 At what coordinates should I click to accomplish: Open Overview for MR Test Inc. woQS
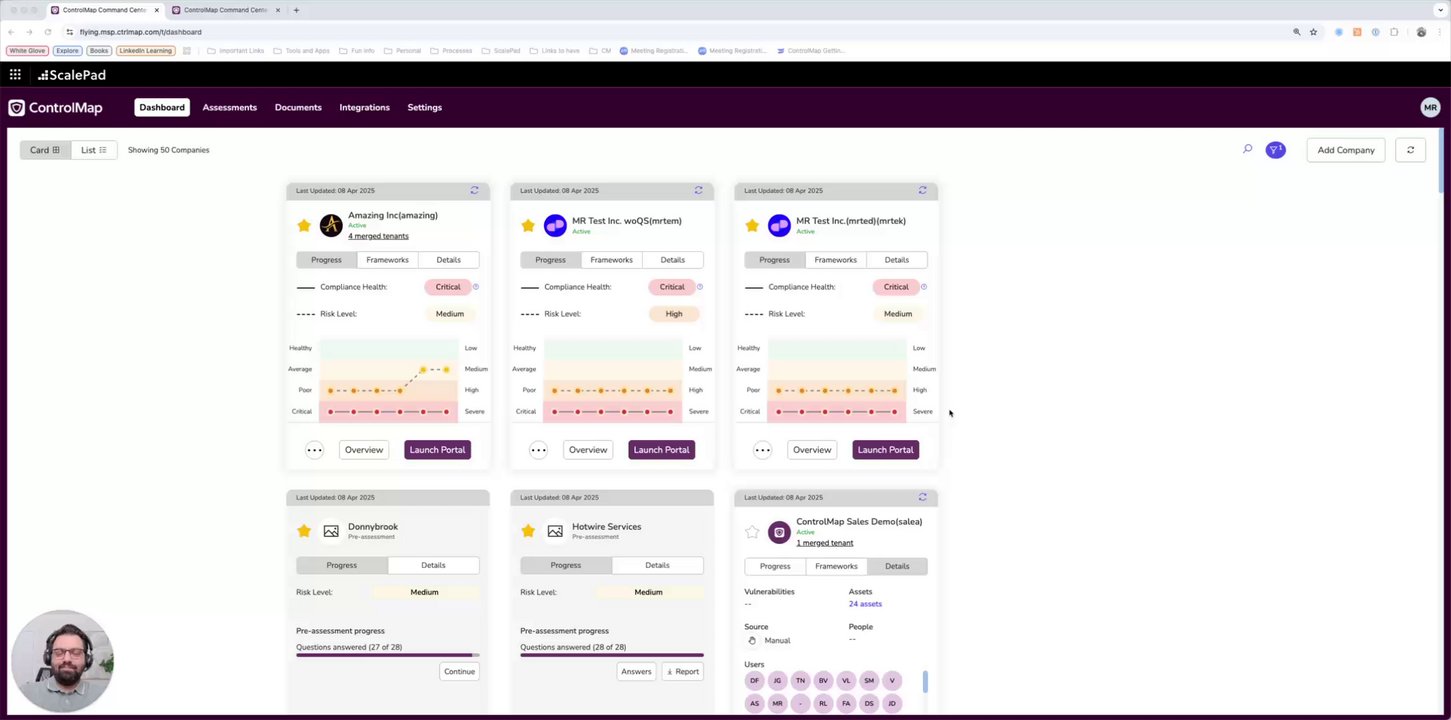(x=588, y=450)
